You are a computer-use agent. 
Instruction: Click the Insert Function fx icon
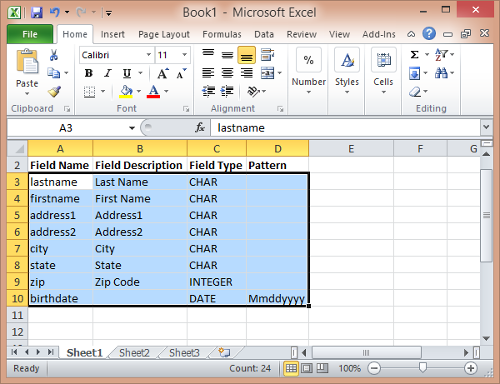200,128
